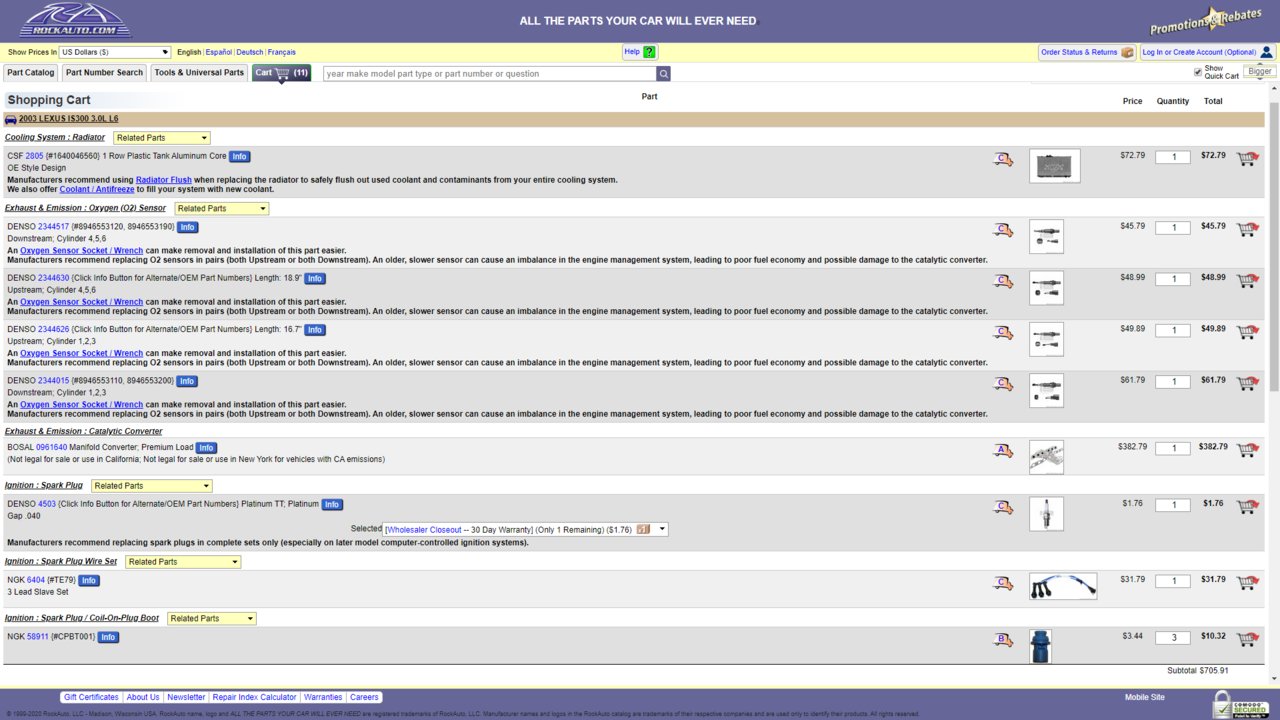Open the Mobile Site link
1280x720 pixels.
point(1145,698)
